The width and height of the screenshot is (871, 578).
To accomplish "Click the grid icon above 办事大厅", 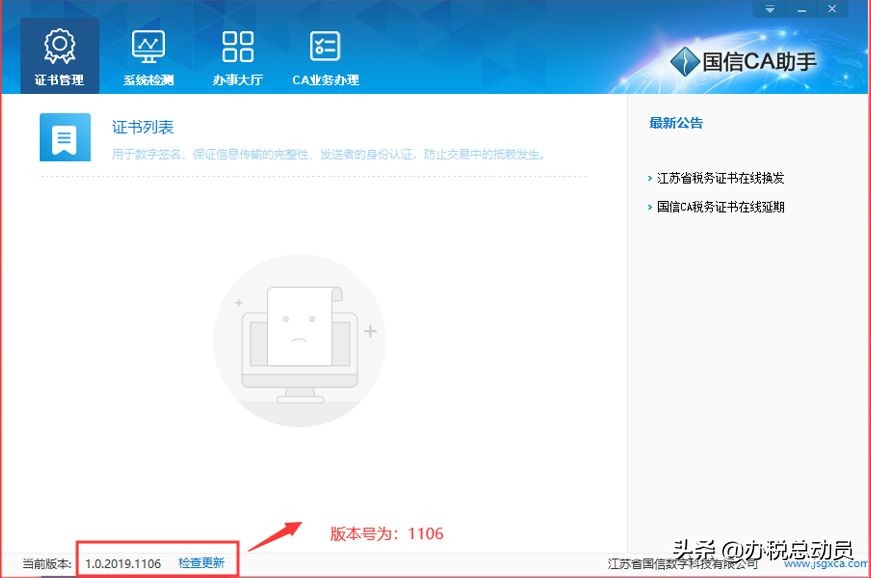I will [x=237, y=45].
